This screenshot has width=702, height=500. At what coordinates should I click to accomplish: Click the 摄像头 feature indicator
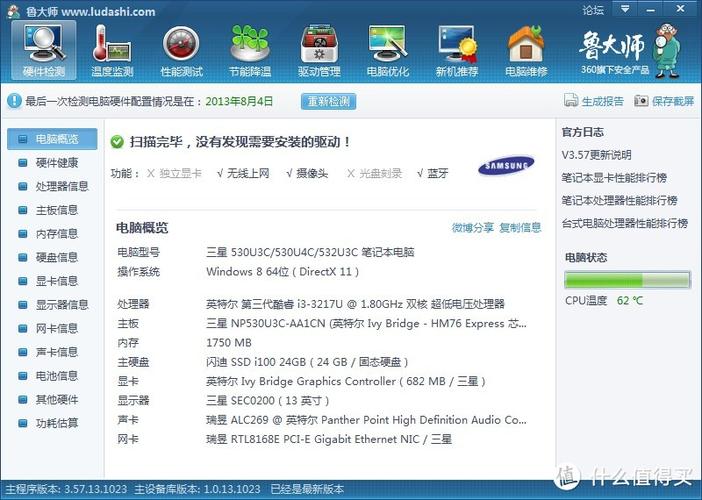(307, 173)
